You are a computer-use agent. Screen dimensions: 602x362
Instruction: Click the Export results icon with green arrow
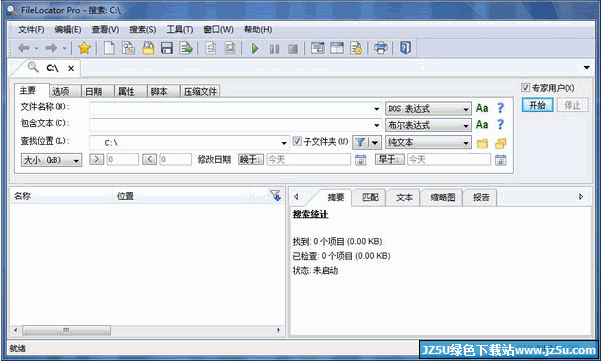pyautogui.click(x=186, y=48)
